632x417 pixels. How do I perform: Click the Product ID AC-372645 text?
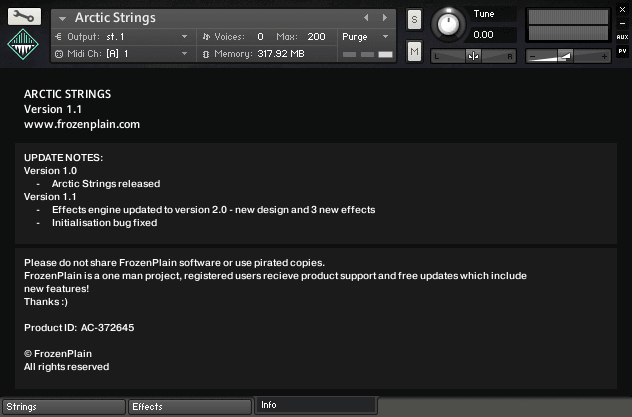click(79, 328)
